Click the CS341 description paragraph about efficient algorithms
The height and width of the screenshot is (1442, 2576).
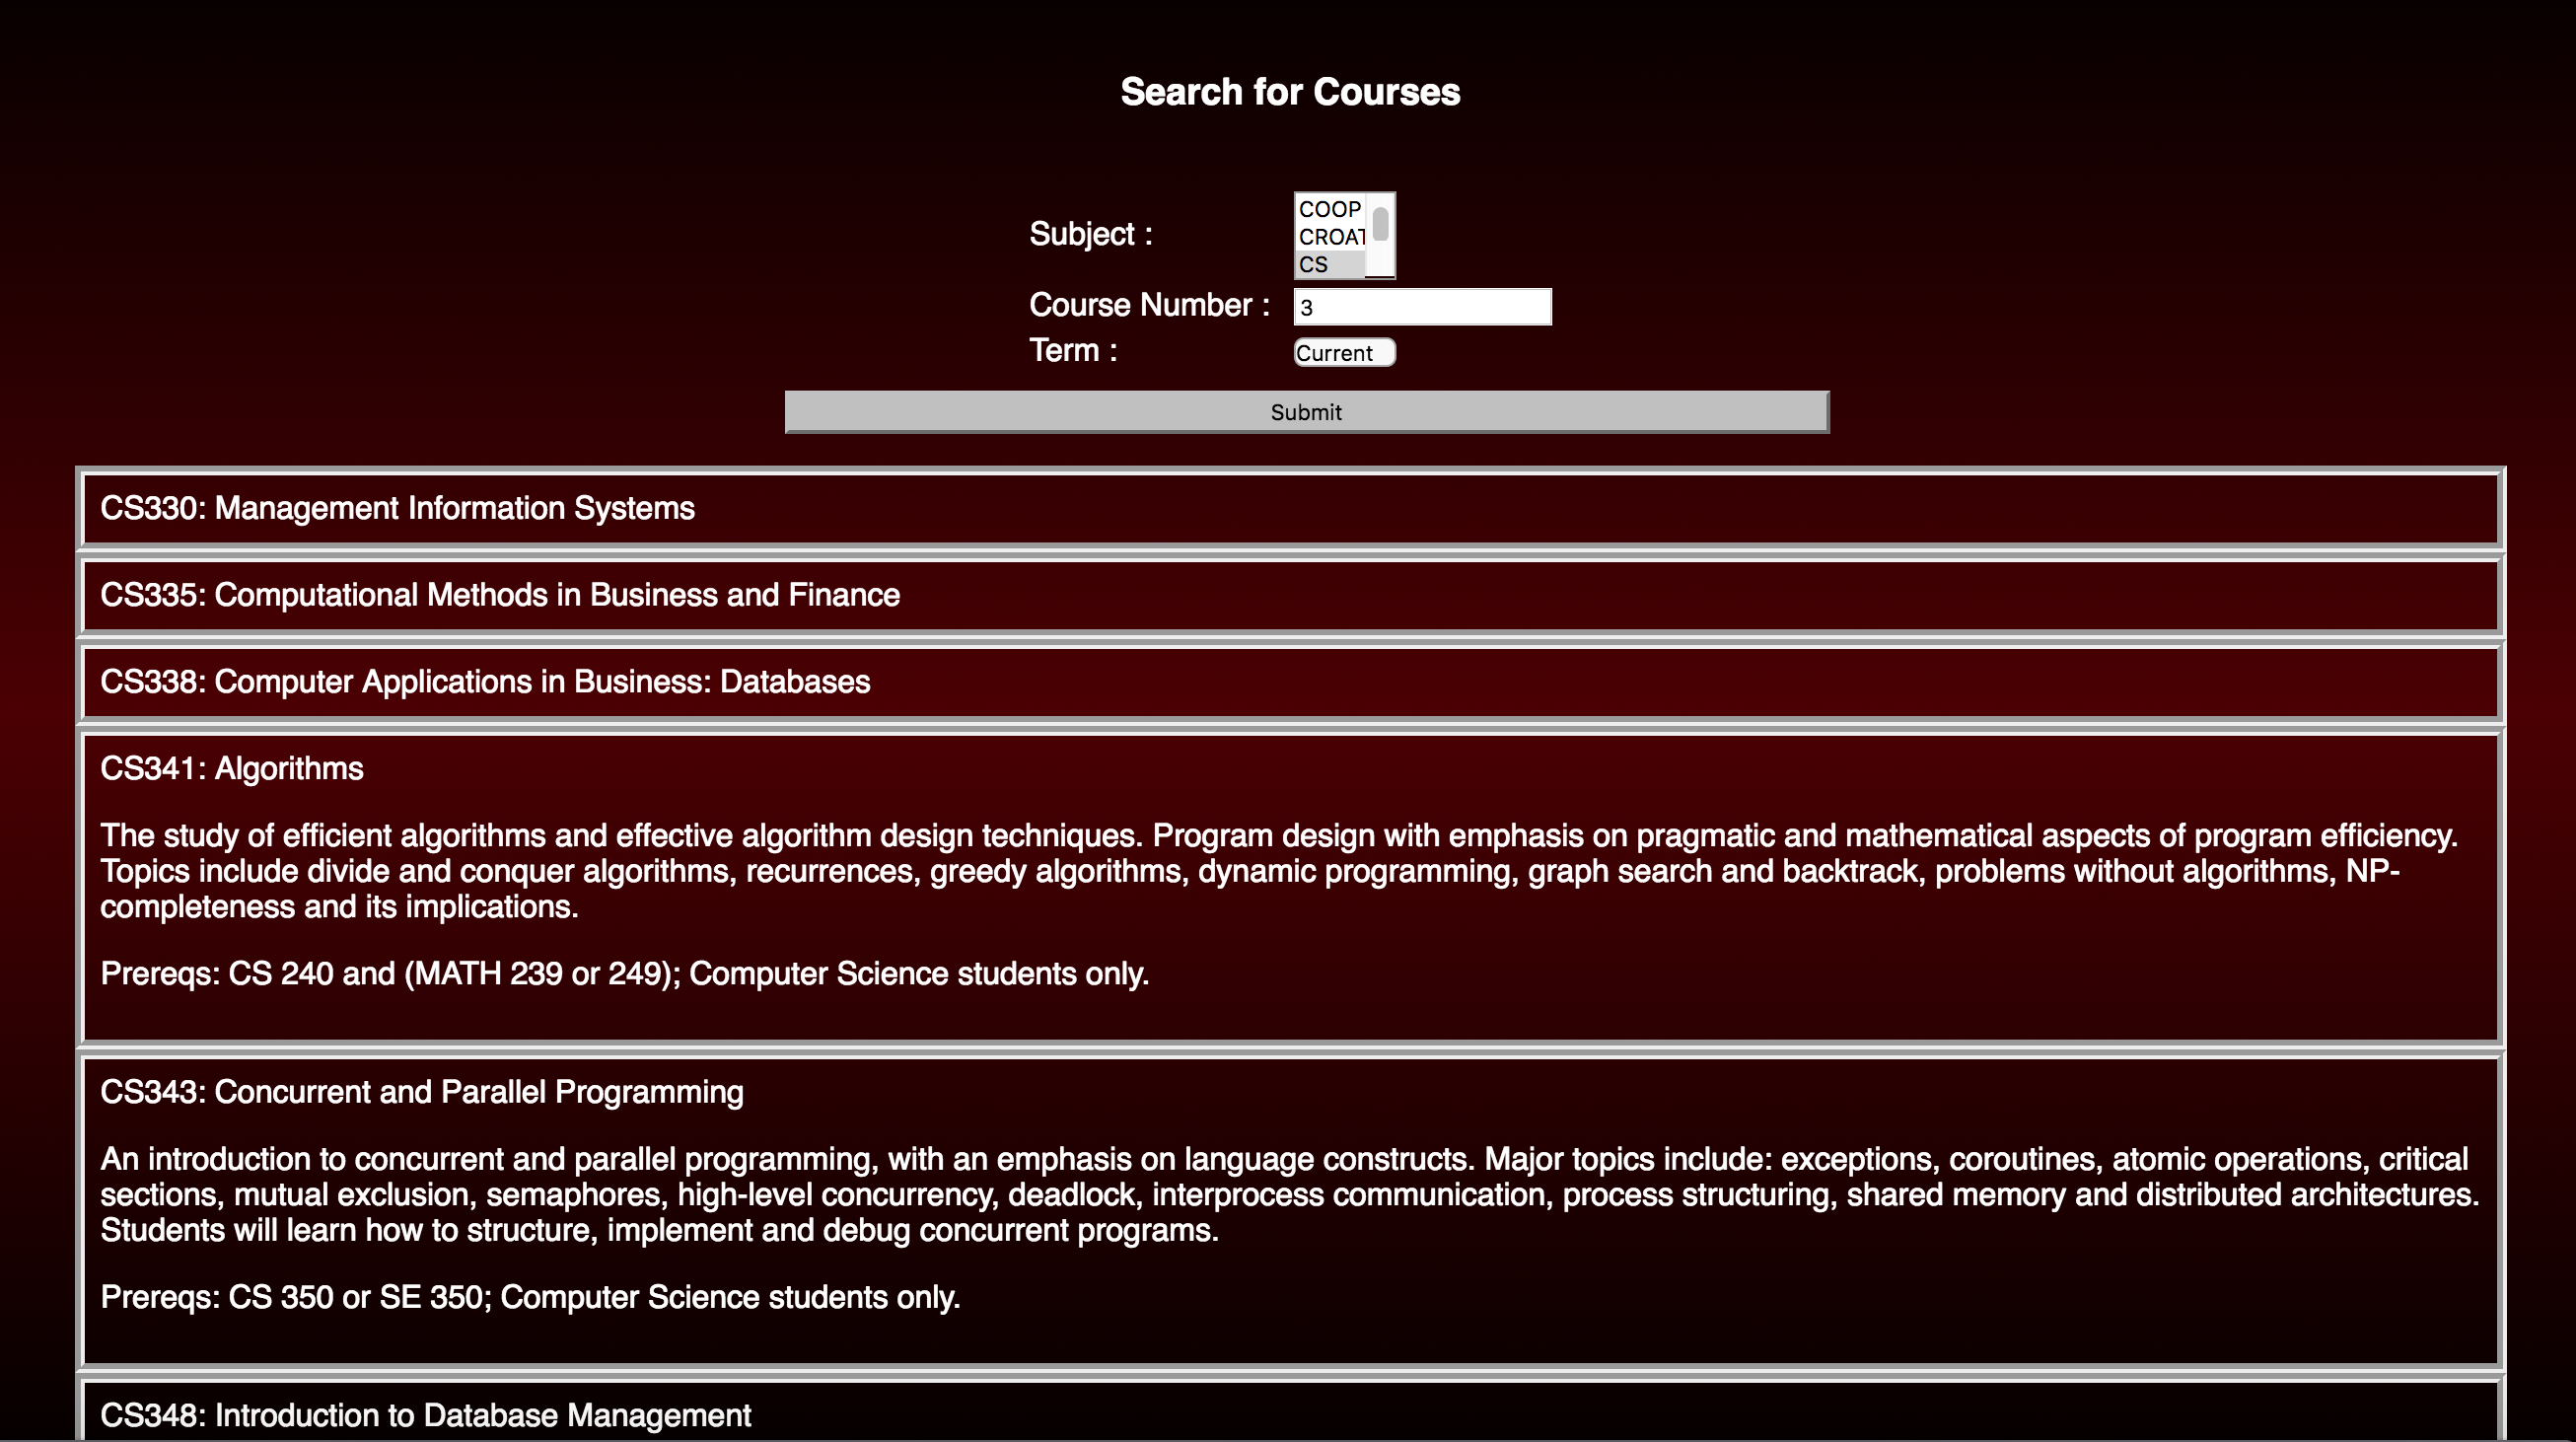point(1279,871)
